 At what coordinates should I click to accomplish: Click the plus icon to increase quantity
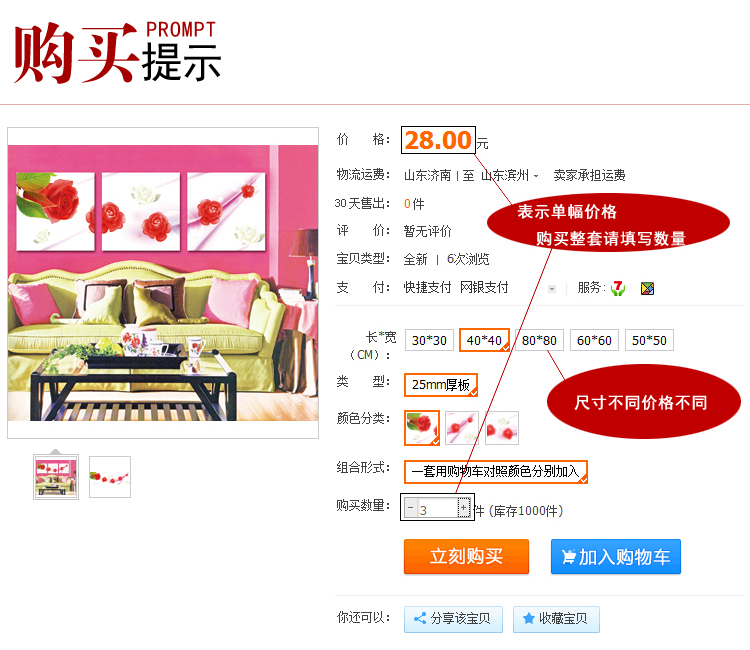[x=463, y=507]
